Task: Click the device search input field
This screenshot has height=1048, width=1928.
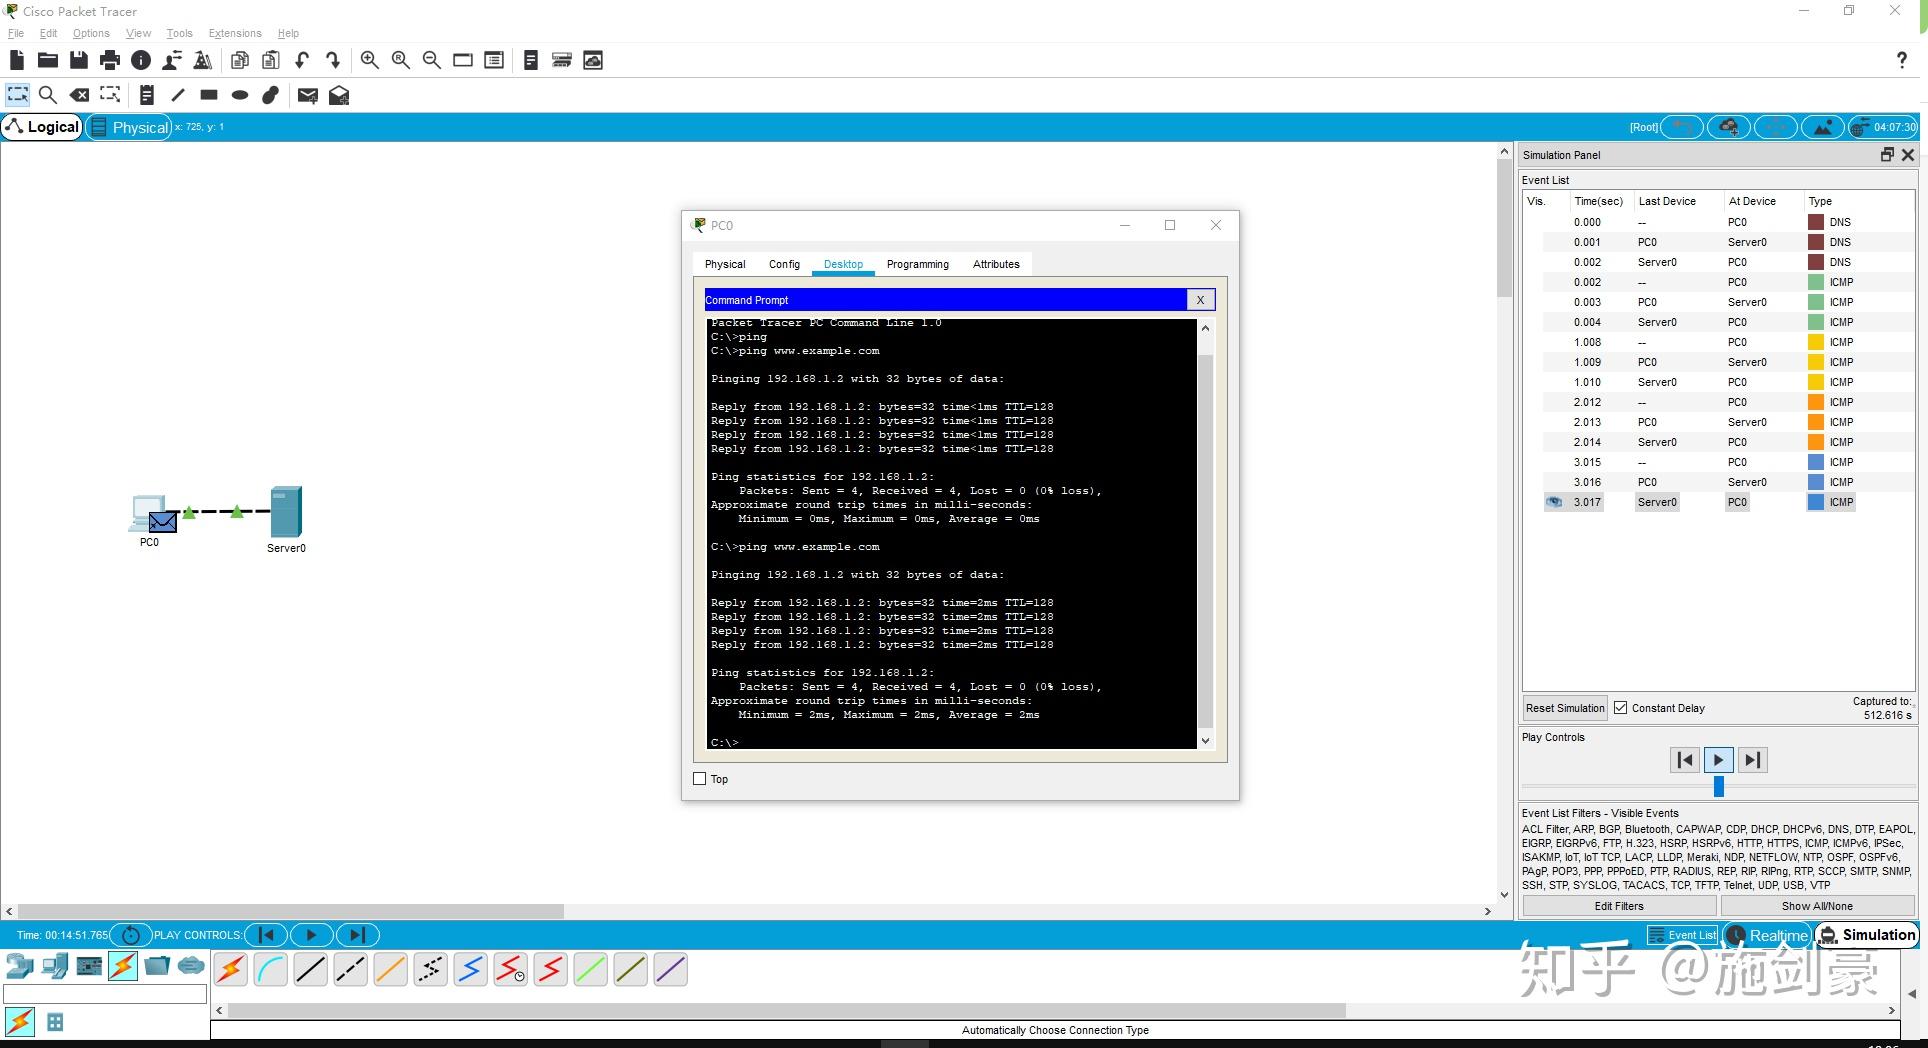Action: pyautogui.click(x=105, y=994)
